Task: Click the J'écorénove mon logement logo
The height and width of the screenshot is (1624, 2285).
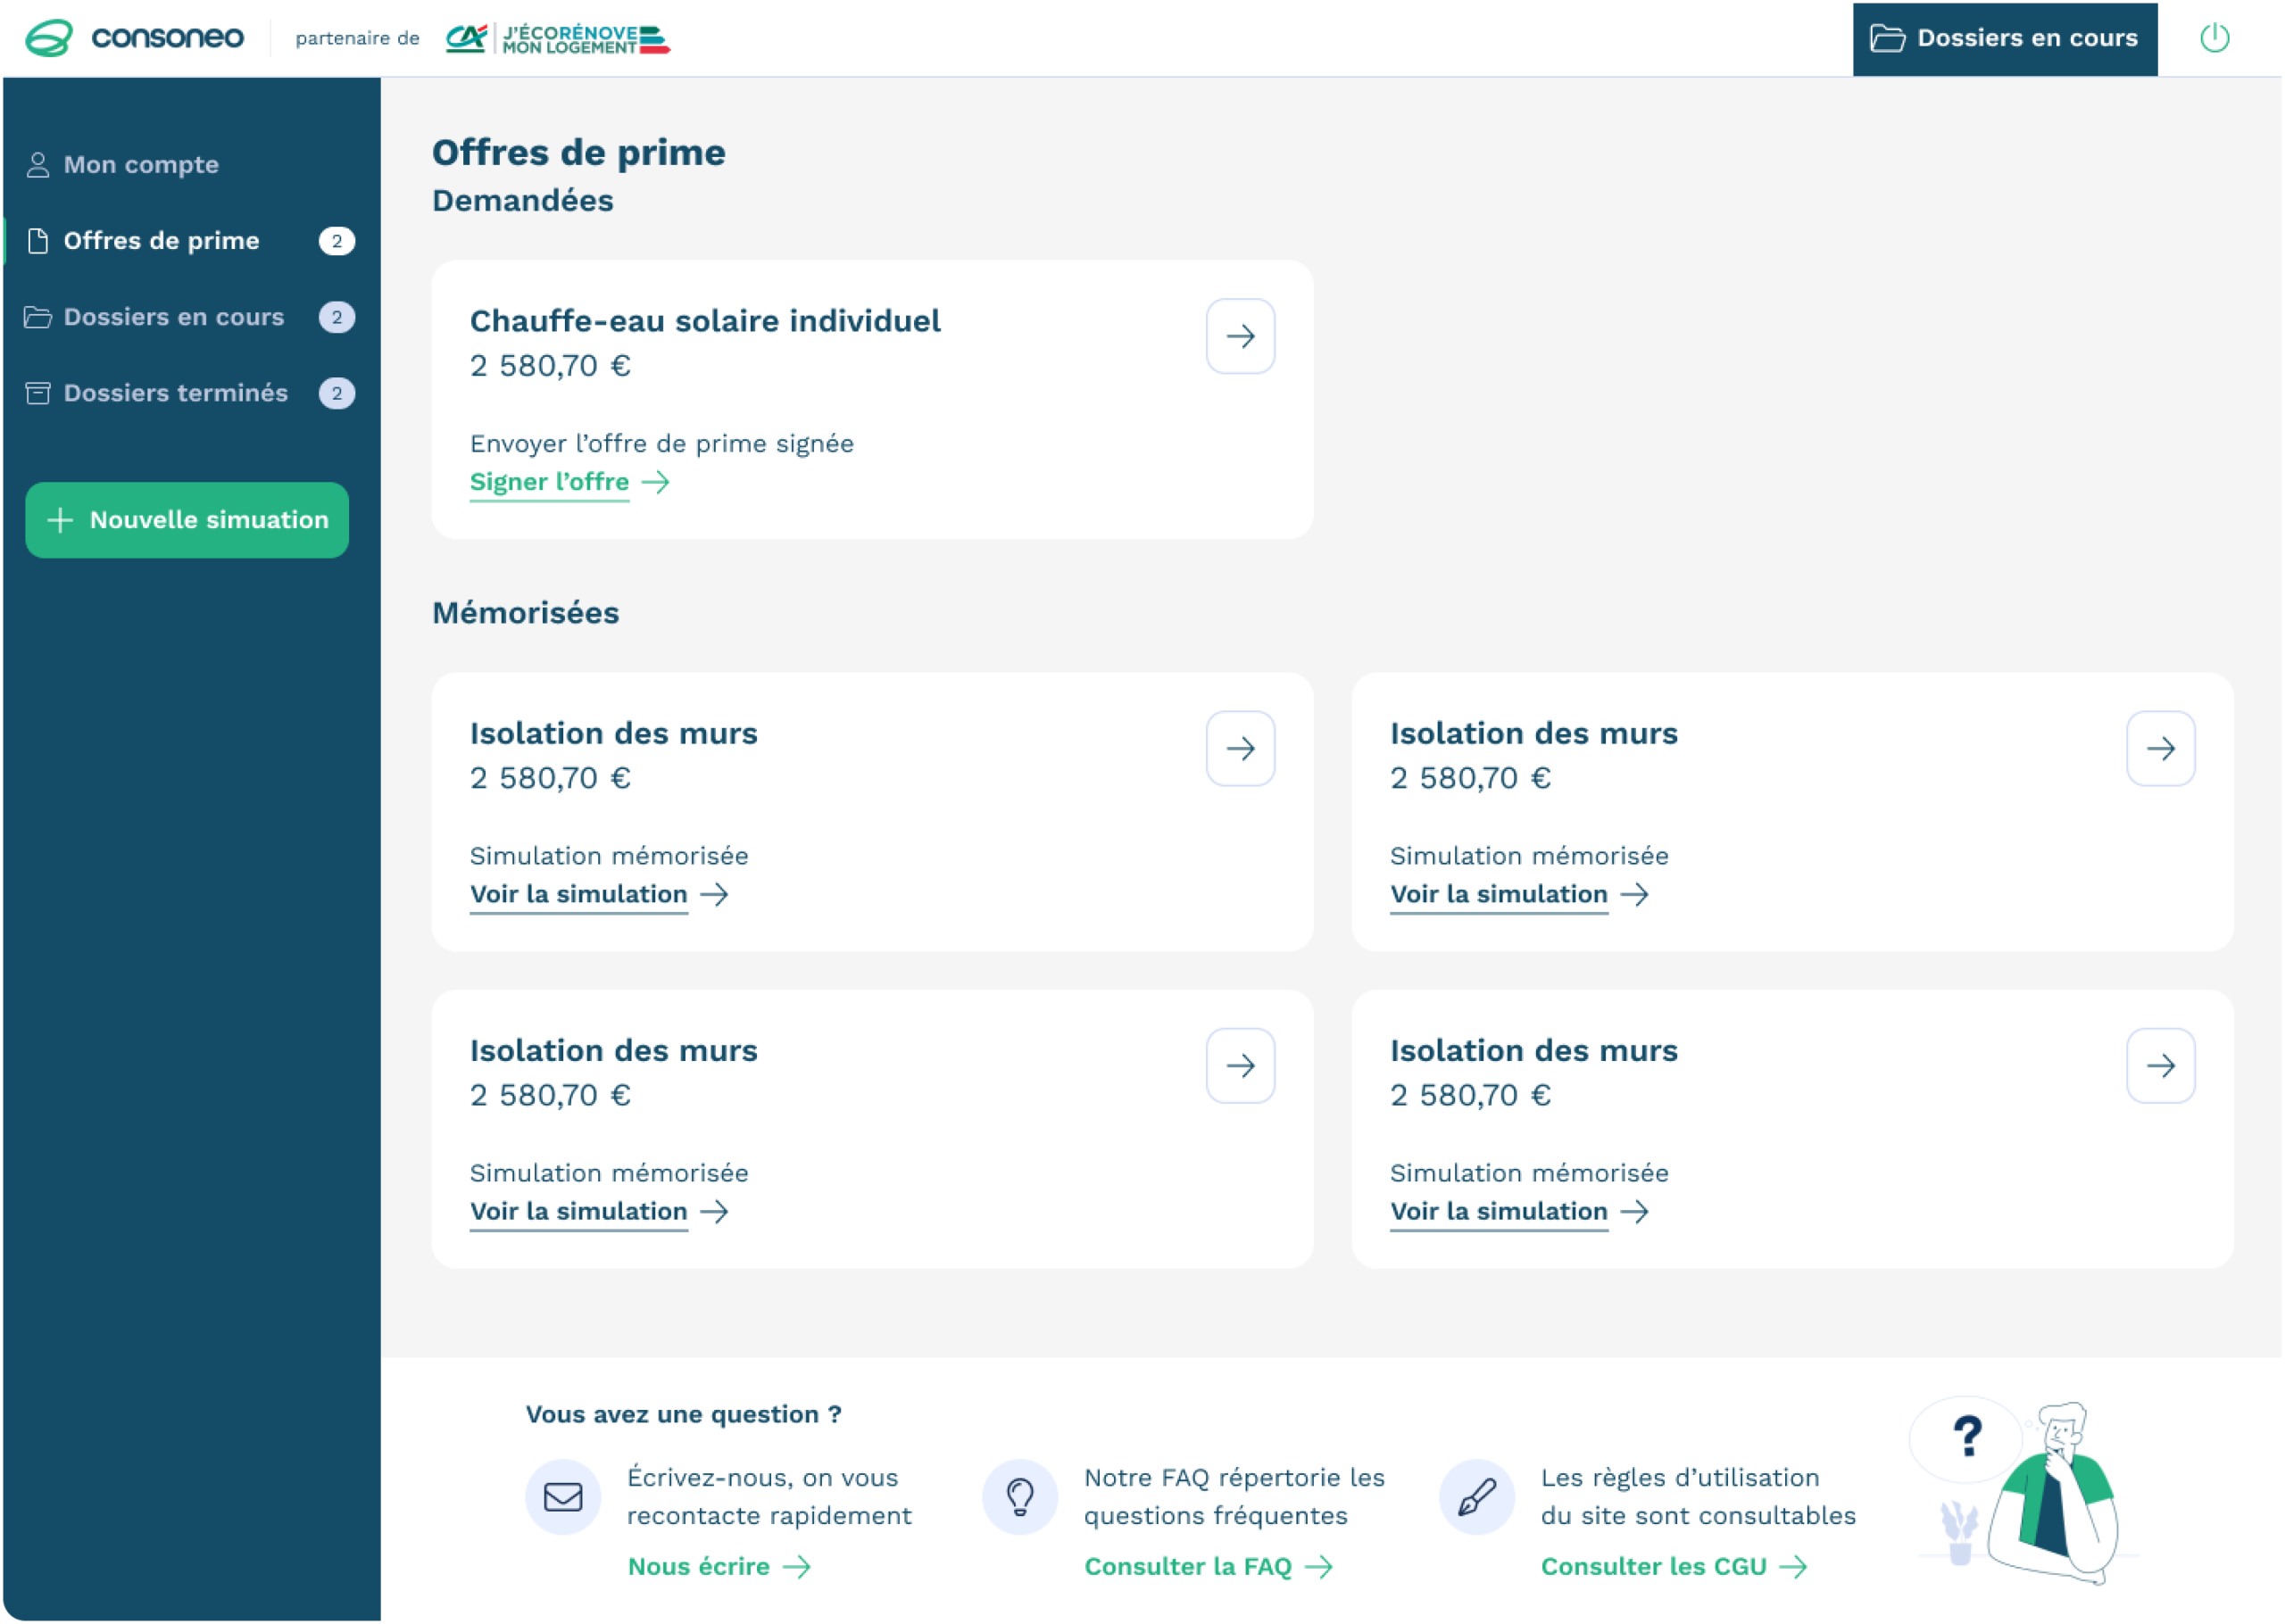Action: tap(558, 39)
